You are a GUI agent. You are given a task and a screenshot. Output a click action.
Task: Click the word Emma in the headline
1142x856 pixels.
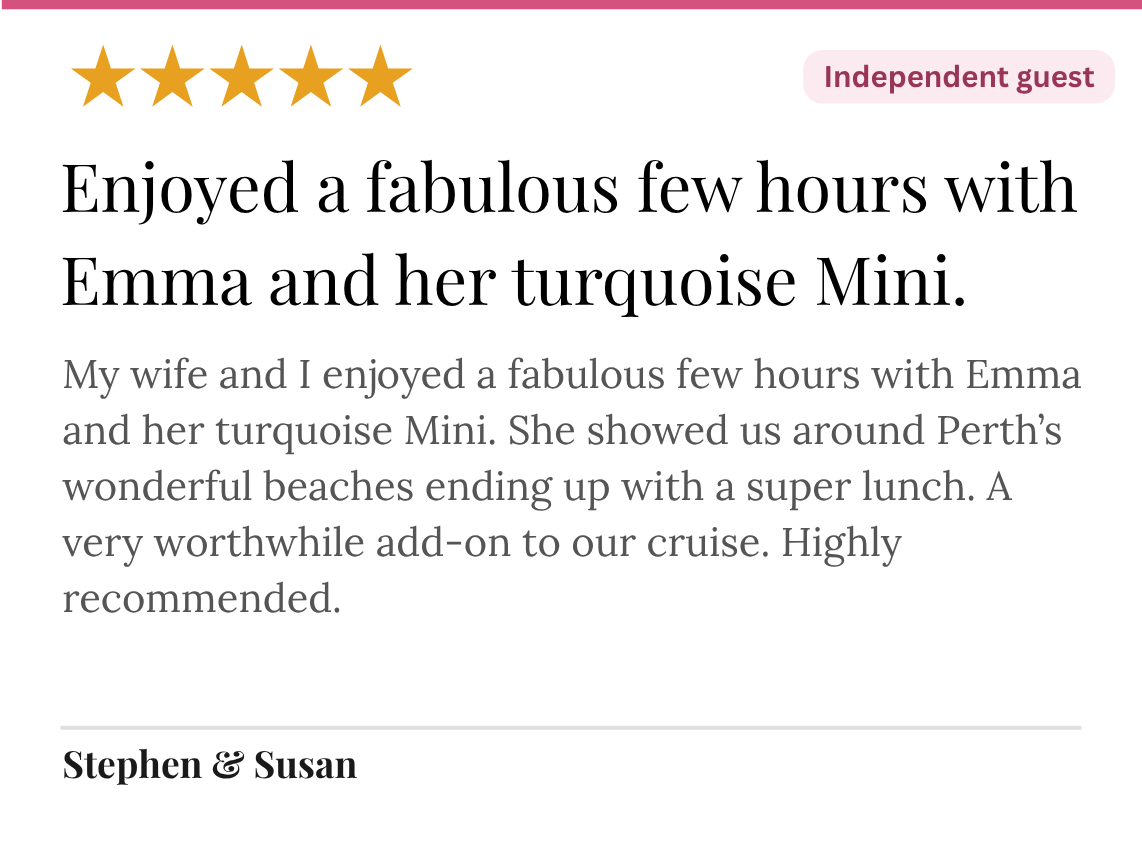click(x=157, y=281)
